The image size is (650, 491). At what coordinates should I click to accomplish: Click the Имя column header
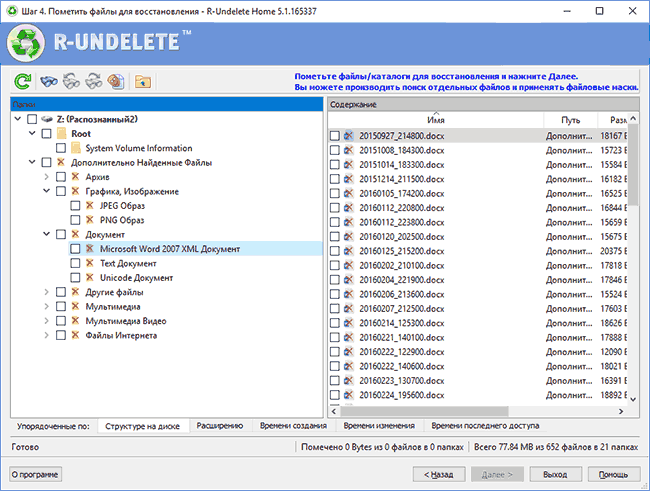[x=436, y=120]
